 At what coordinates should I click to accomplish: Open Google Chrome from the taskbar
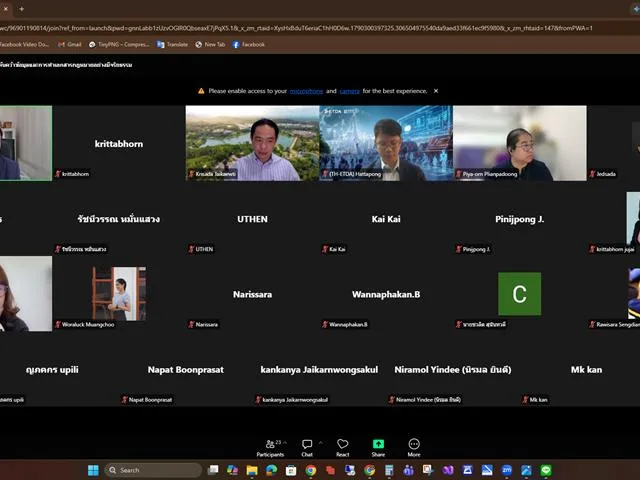coord(311,470)
